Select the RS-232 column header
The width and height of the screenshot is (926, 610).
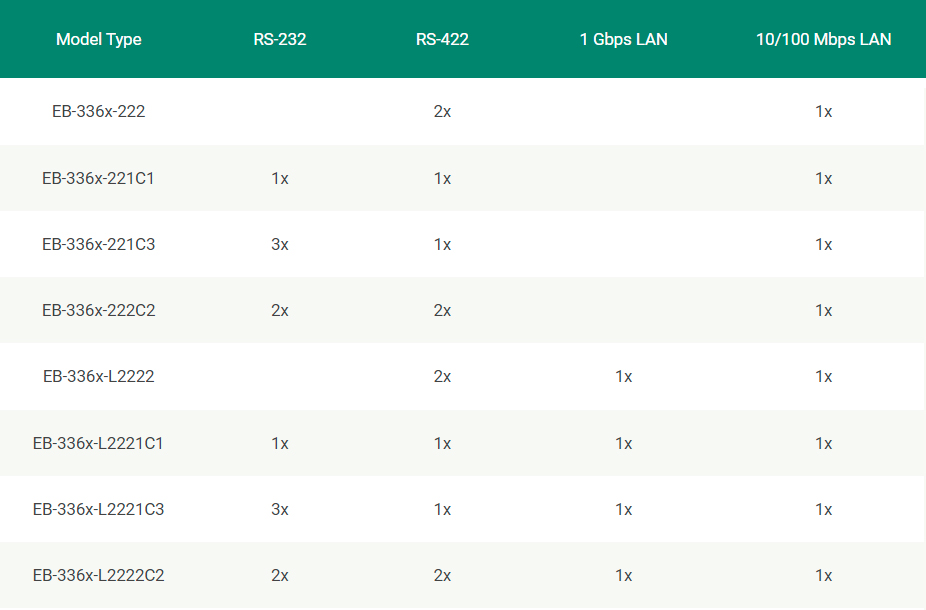coord(280,39)
